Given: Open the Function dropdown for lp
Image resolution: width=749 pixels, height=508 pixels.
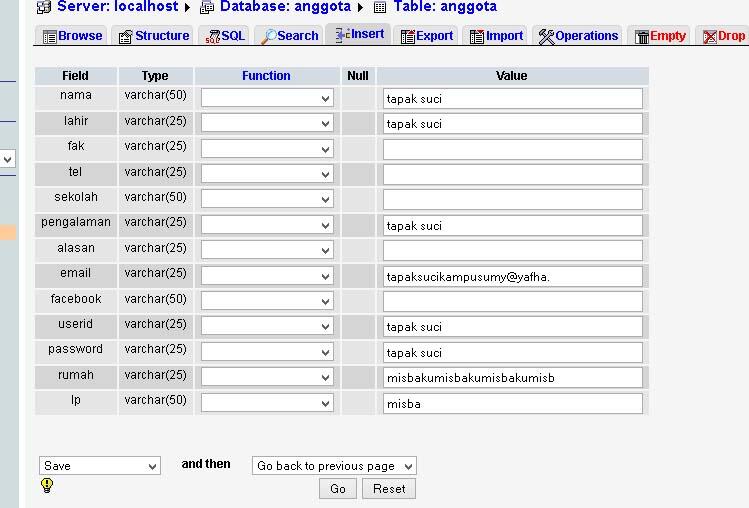Looking at the screenshot, I should tap(267, 403).
